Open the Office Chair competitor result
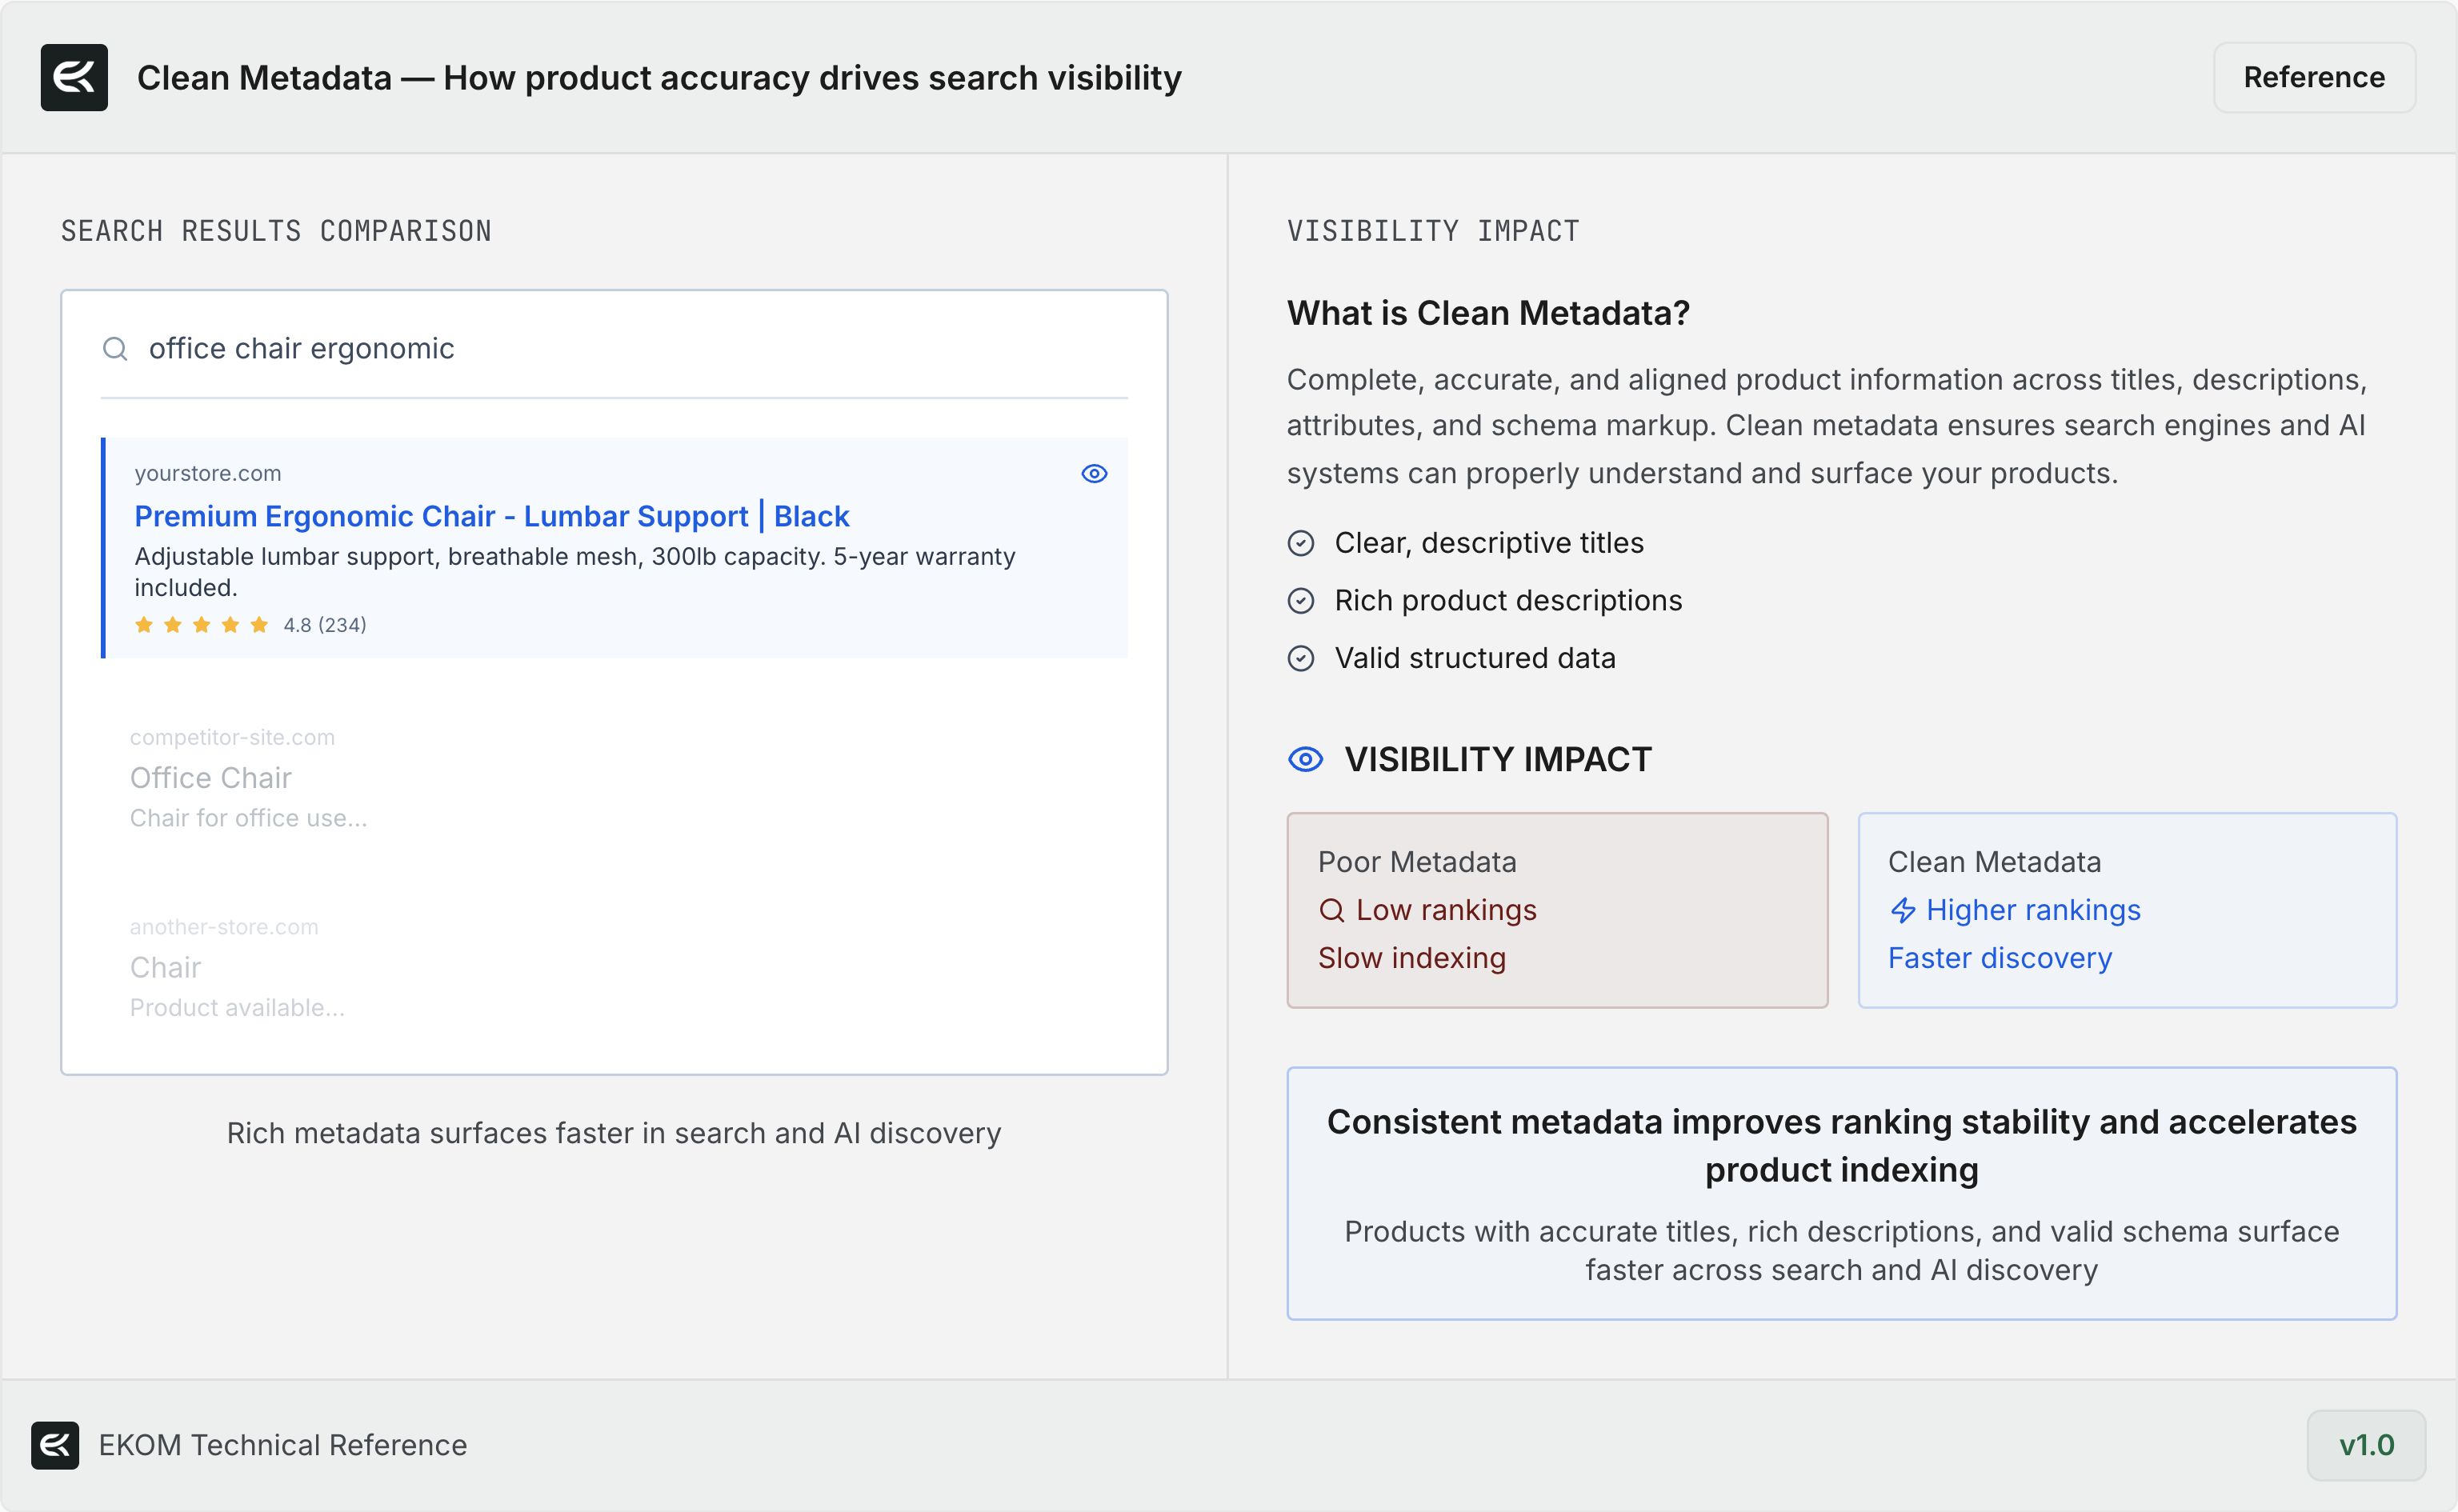Screen dimensions: 2458x1512 [x=211, y=778]
